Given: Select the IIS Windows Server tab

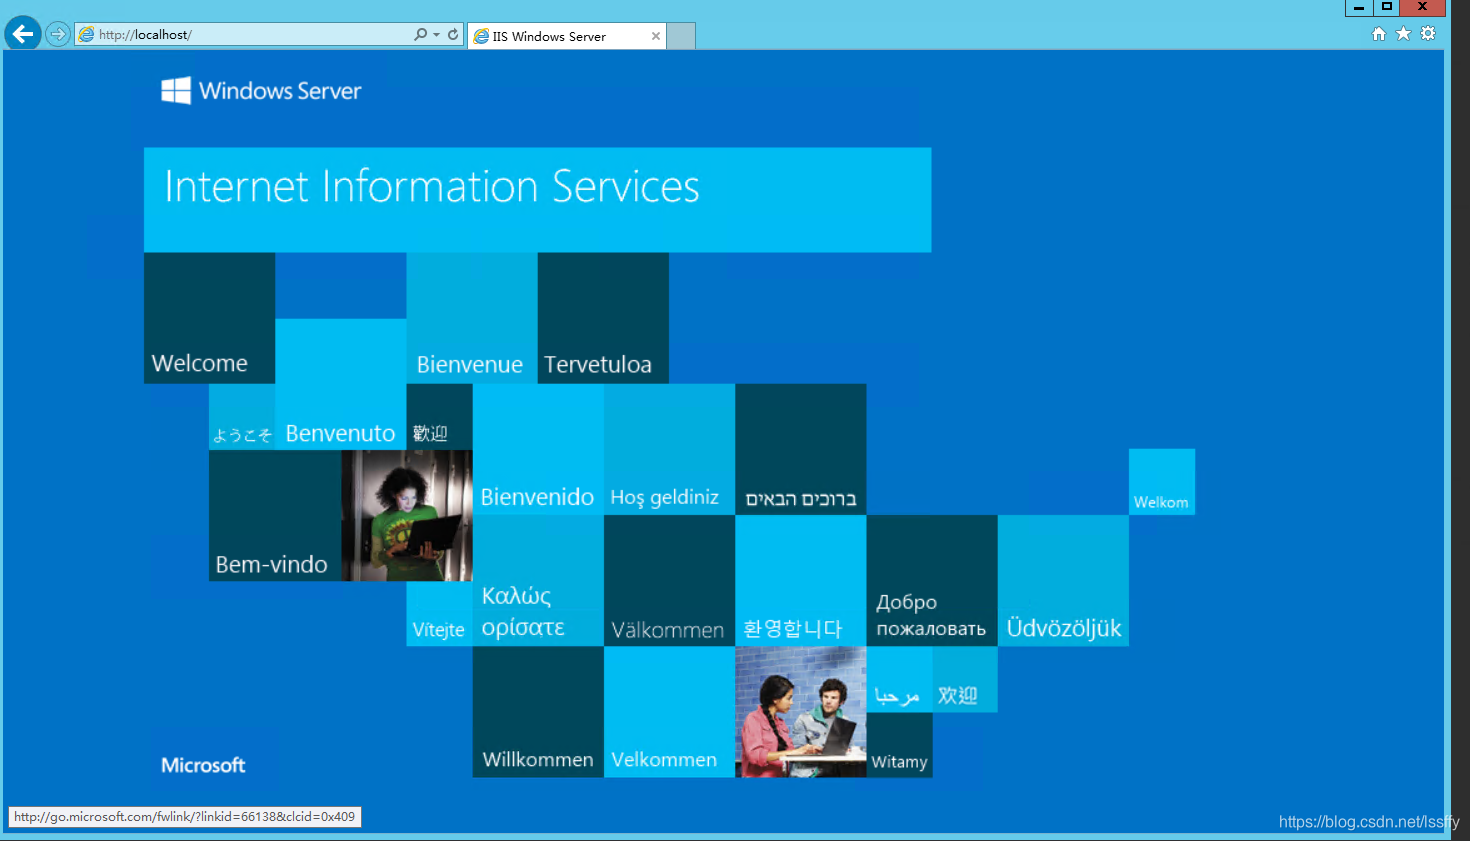Looking at the screenshot, I should point(566,36).
